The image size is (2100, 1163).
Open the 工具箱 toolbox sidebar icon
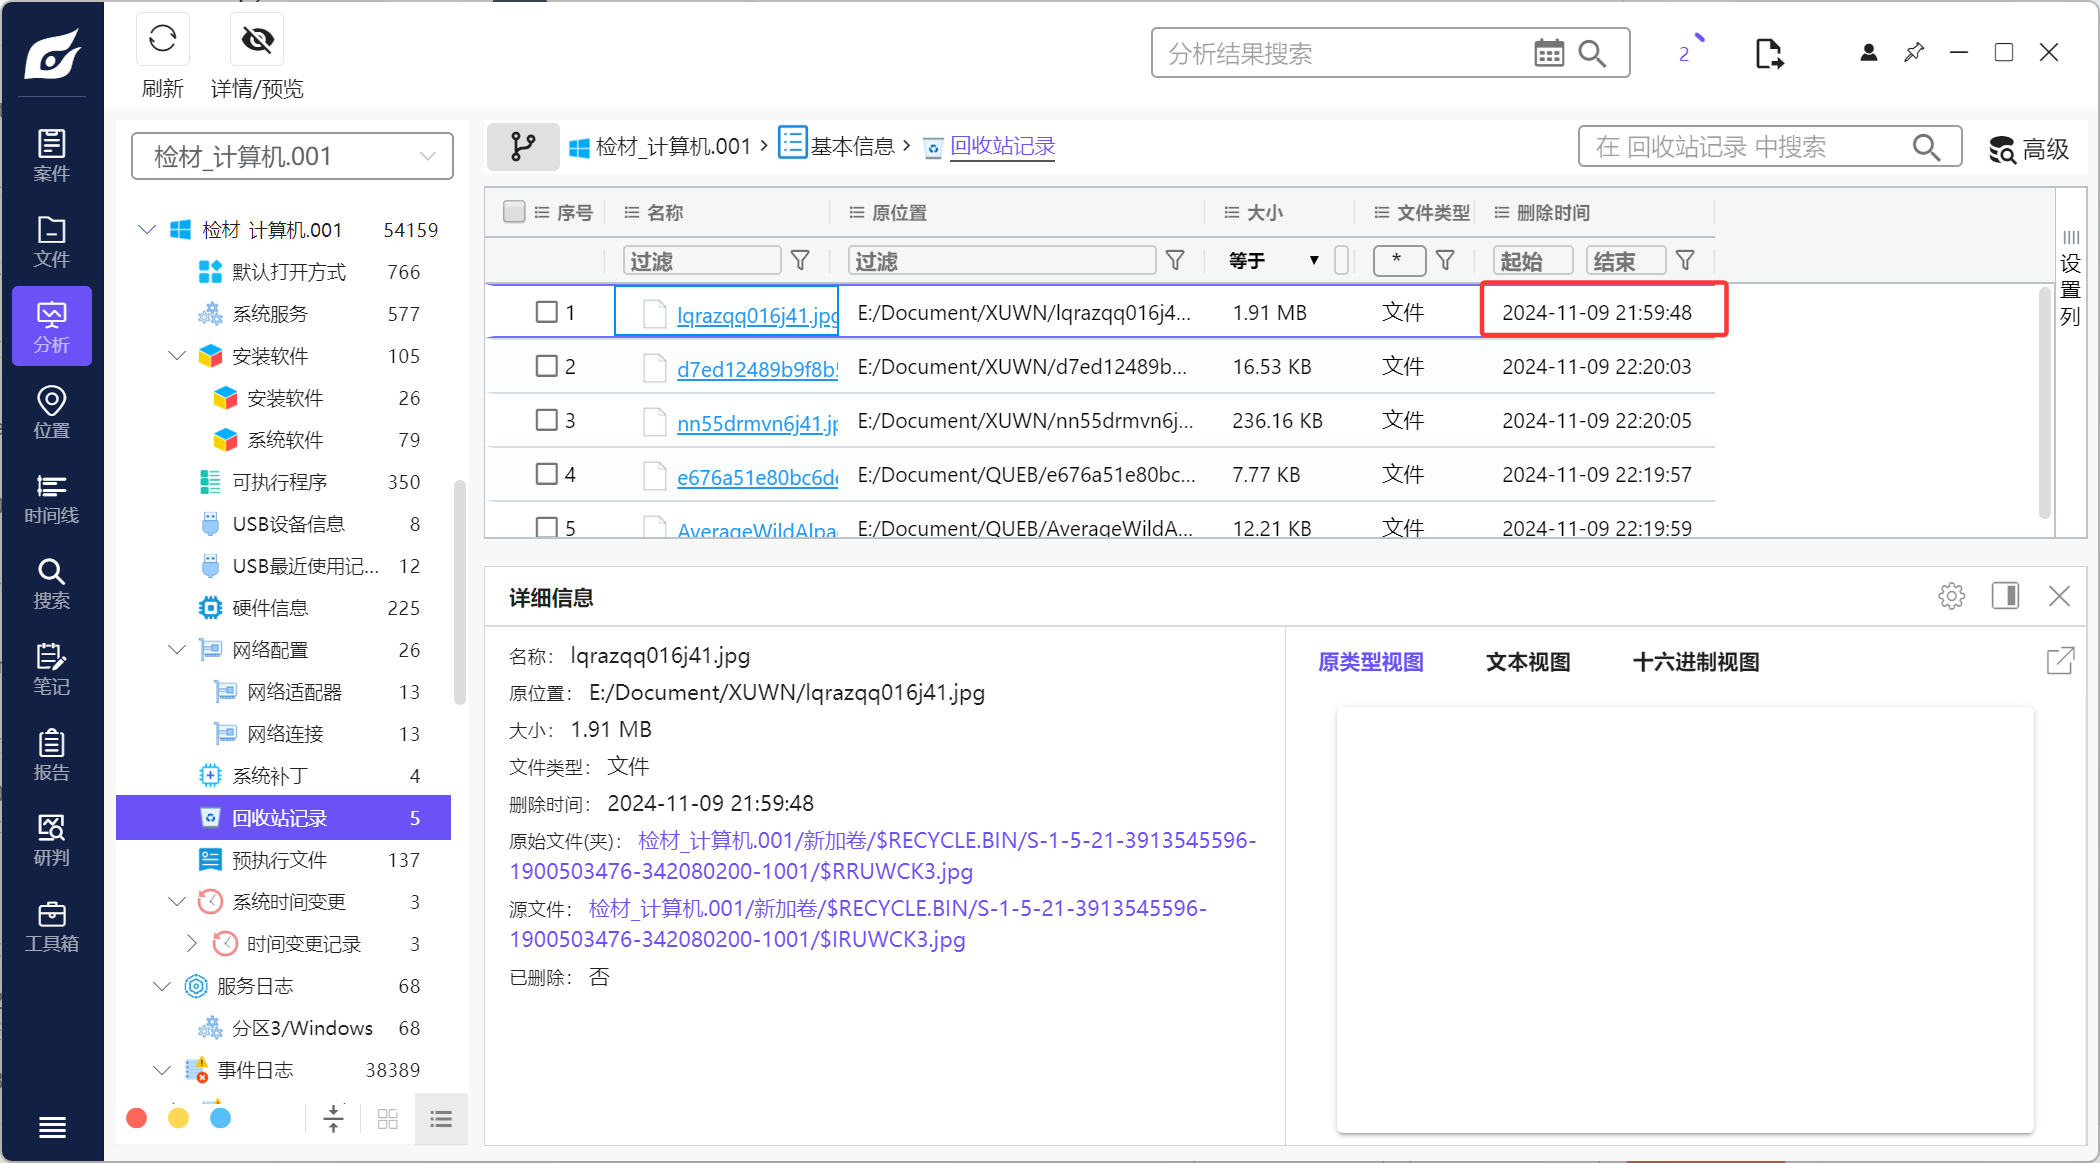coord(51,926)
